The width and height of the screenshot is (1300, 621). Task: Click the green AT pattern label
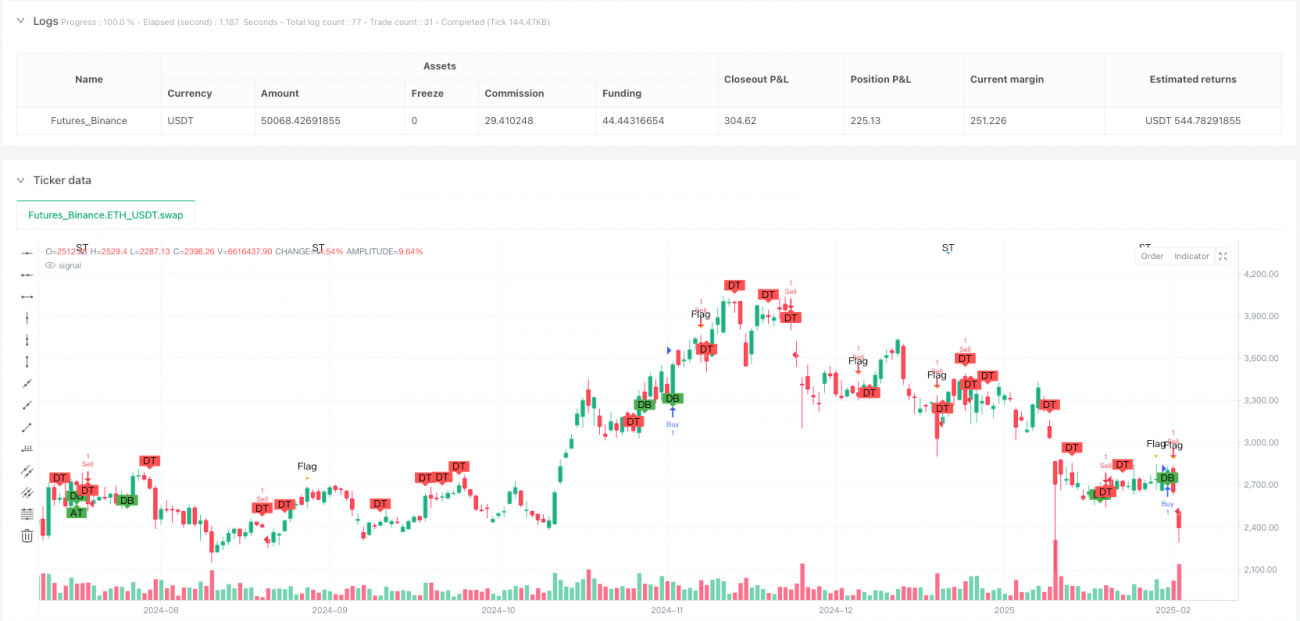[x=76, y=513]
